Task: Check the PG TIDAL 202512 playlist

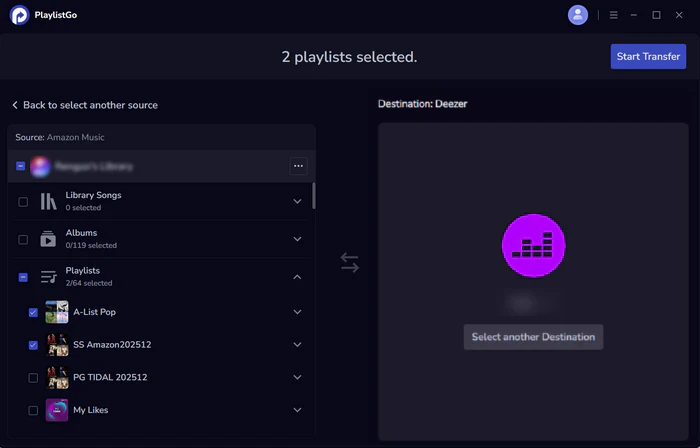Action: coord(33,378)
